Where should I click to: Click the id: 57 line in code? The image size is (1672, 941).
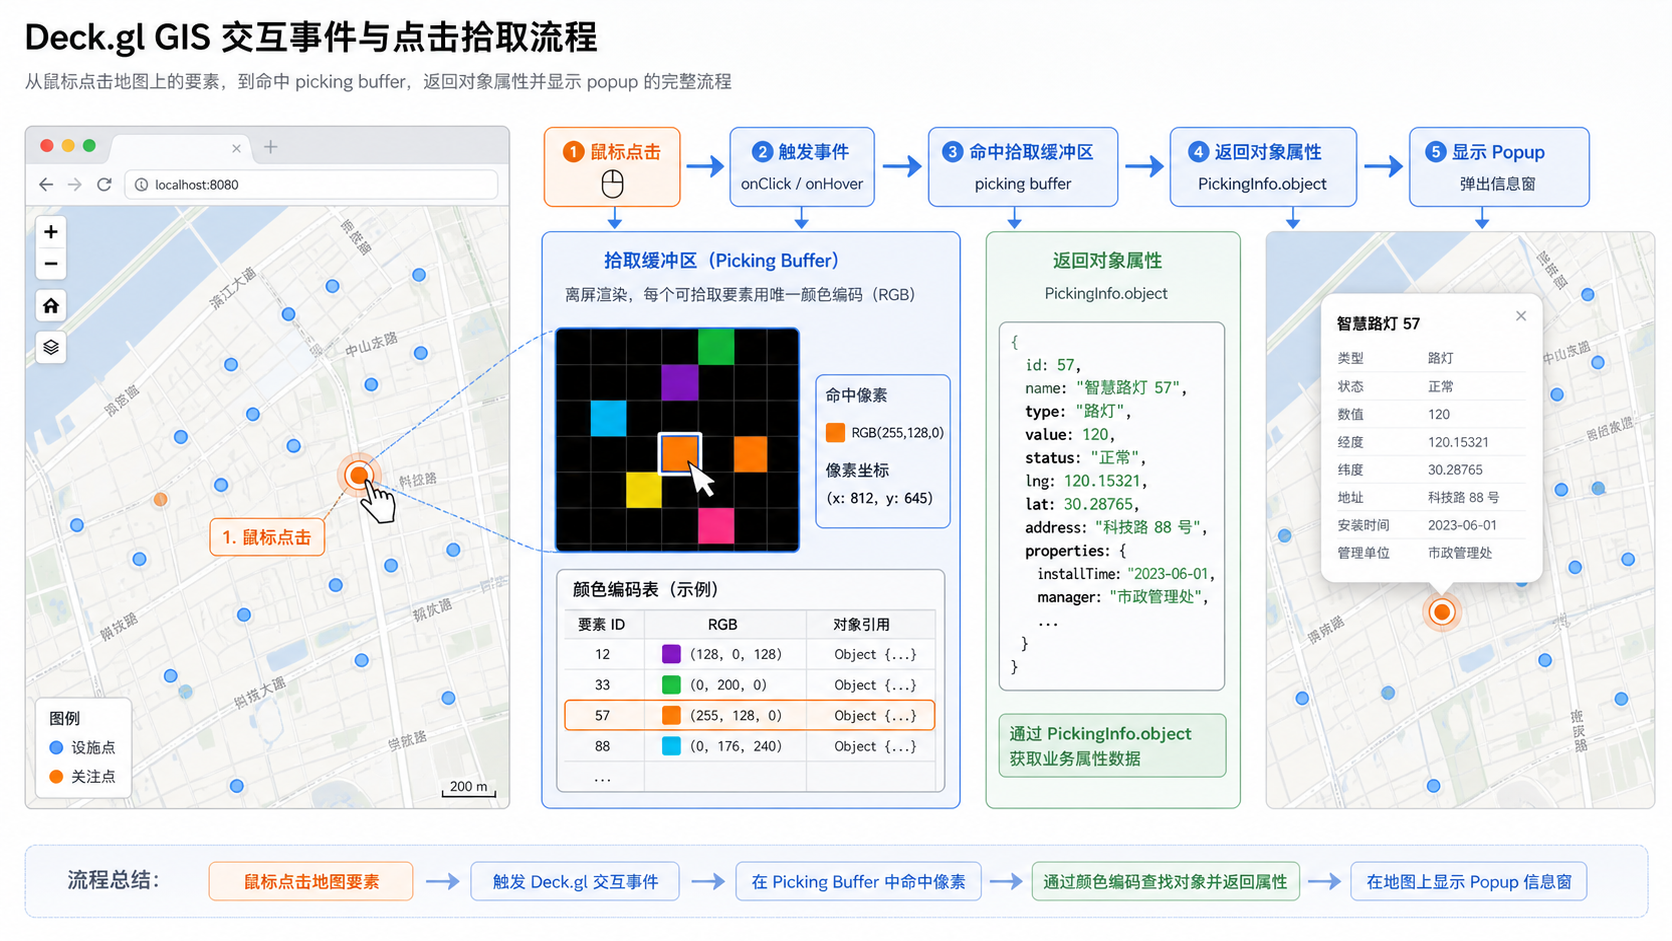pyautogui.click(x=1053, y=365)
